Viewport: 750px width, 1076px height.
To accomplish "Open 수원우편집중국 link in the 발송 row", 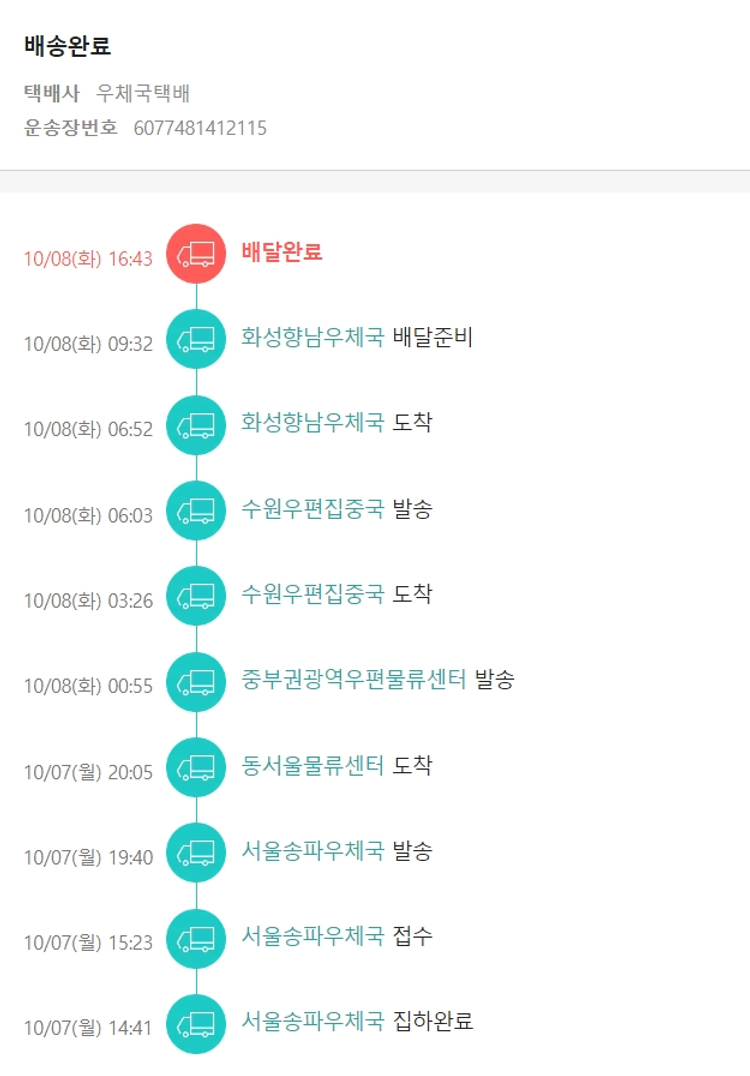I will tap(312, 508).
